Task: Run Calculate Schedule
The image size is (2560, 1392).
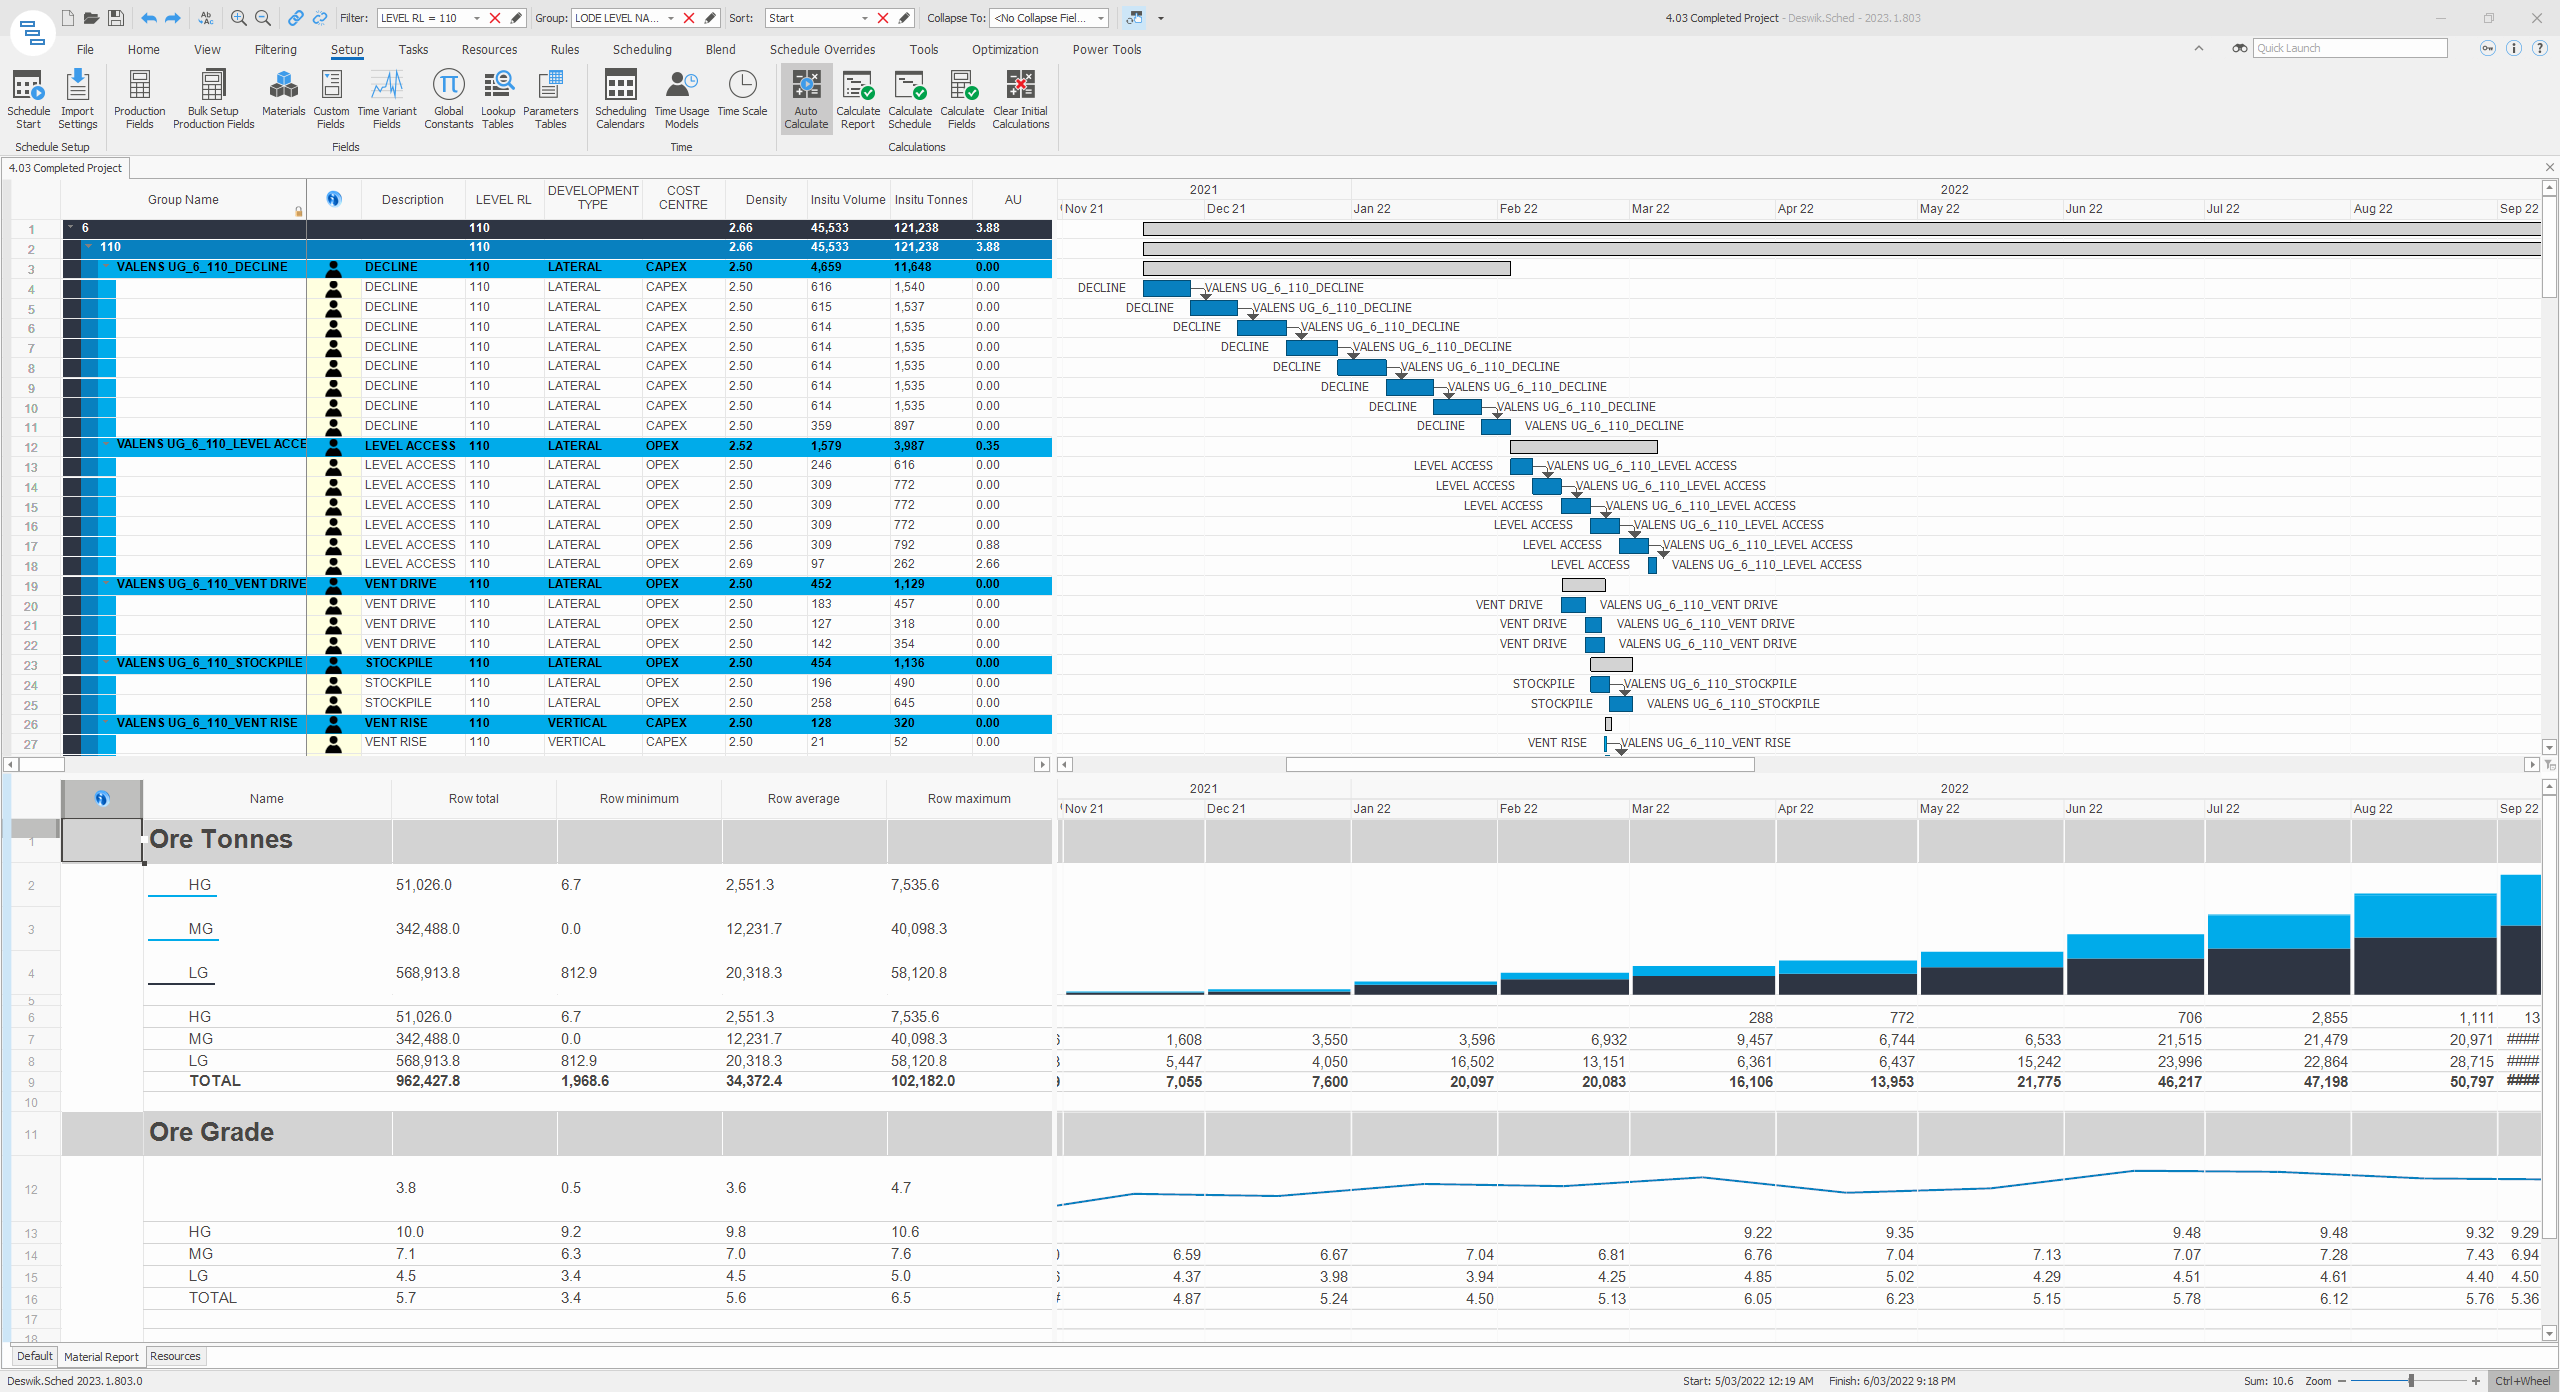Action: (x=910, y=99)
